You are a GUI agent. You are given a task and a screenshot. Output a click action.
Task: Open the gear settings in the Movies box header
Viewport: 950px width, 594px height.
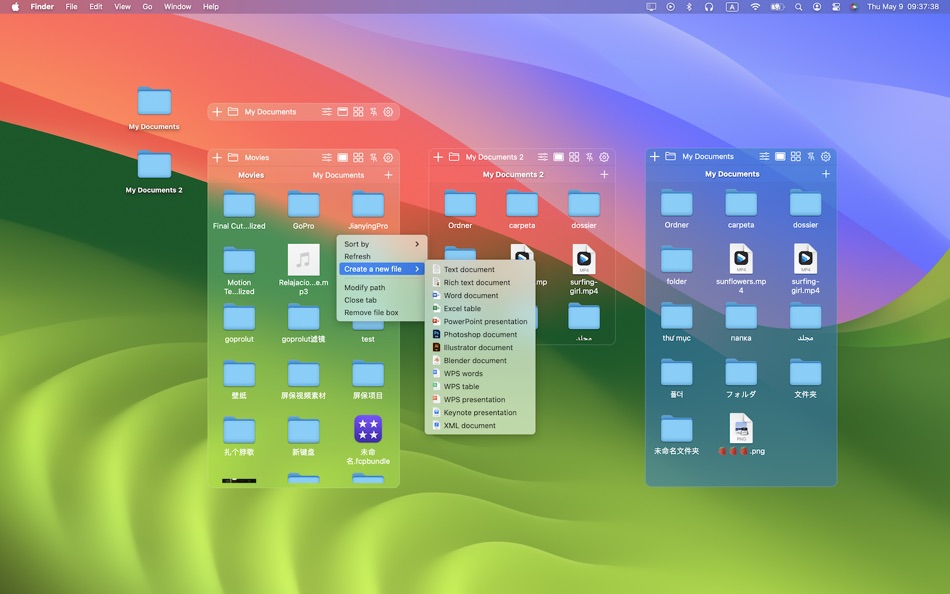pos(388,157)
